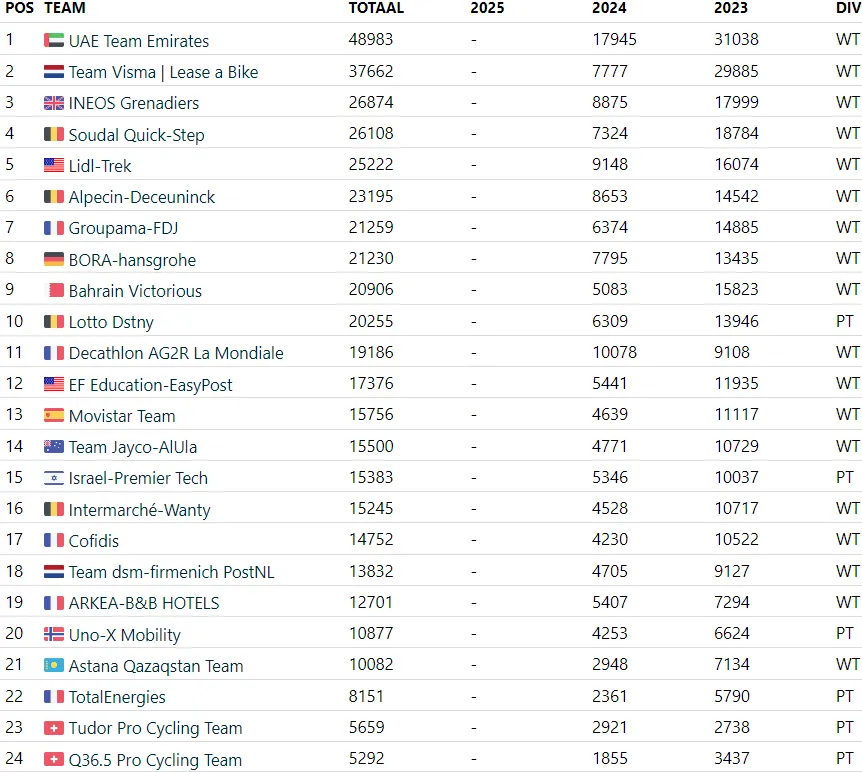Sort by the 2024 column header

pos(609,8)
